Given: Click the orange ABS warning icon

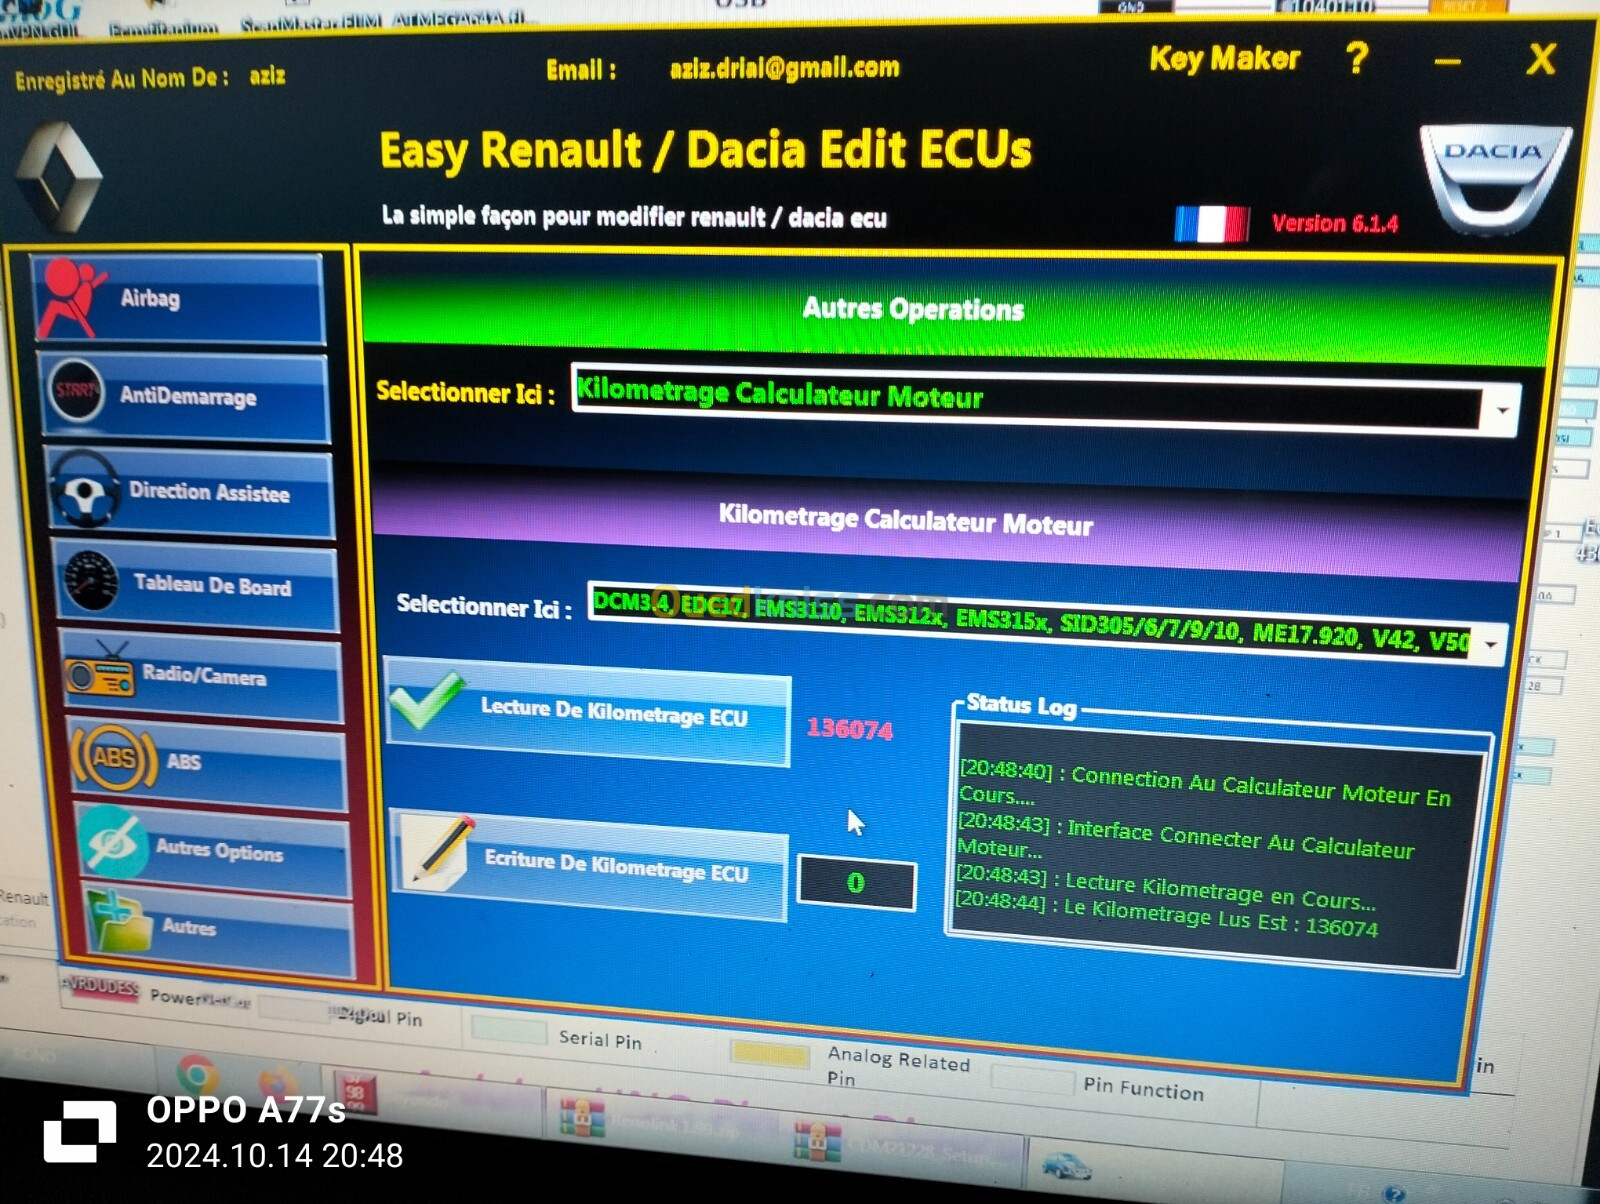Looking at the screenshot, I should coord(113,758).
